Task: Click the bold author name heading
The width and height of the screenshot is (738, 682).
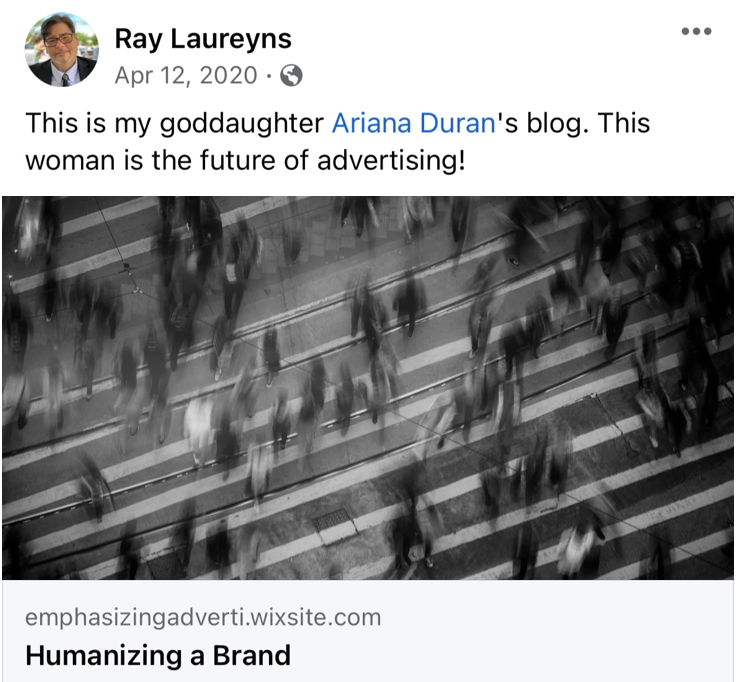Action: [203, 39]
